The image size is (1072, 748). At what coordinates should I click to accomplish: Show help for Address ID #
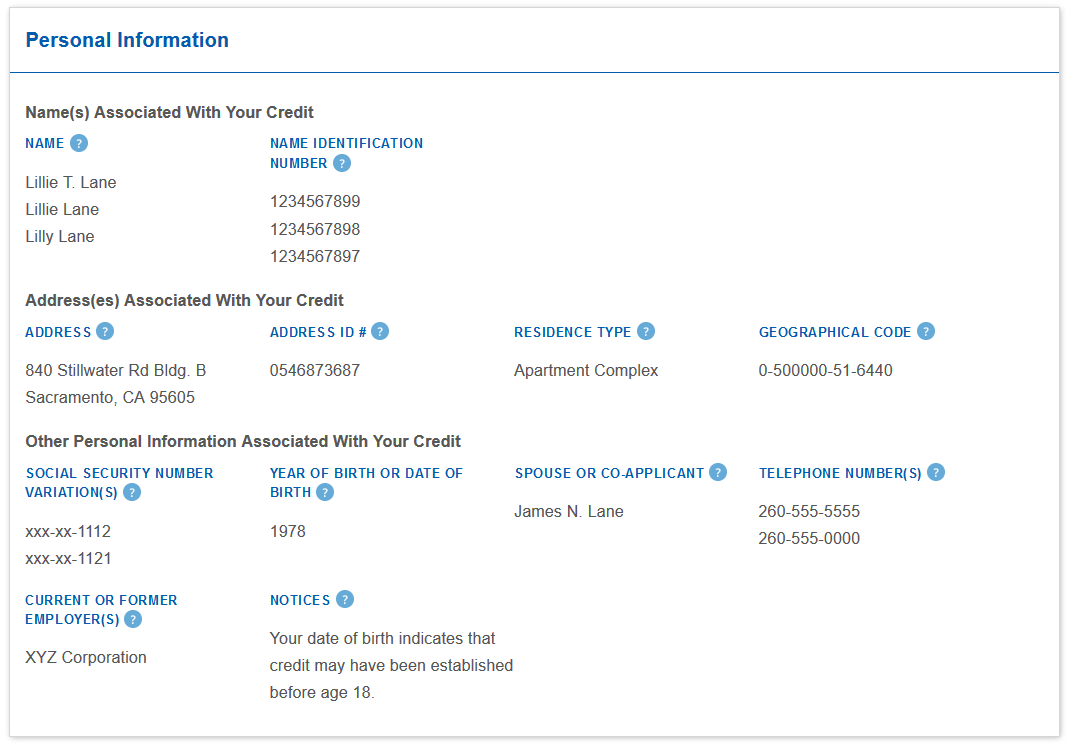[x=380, y=331]
